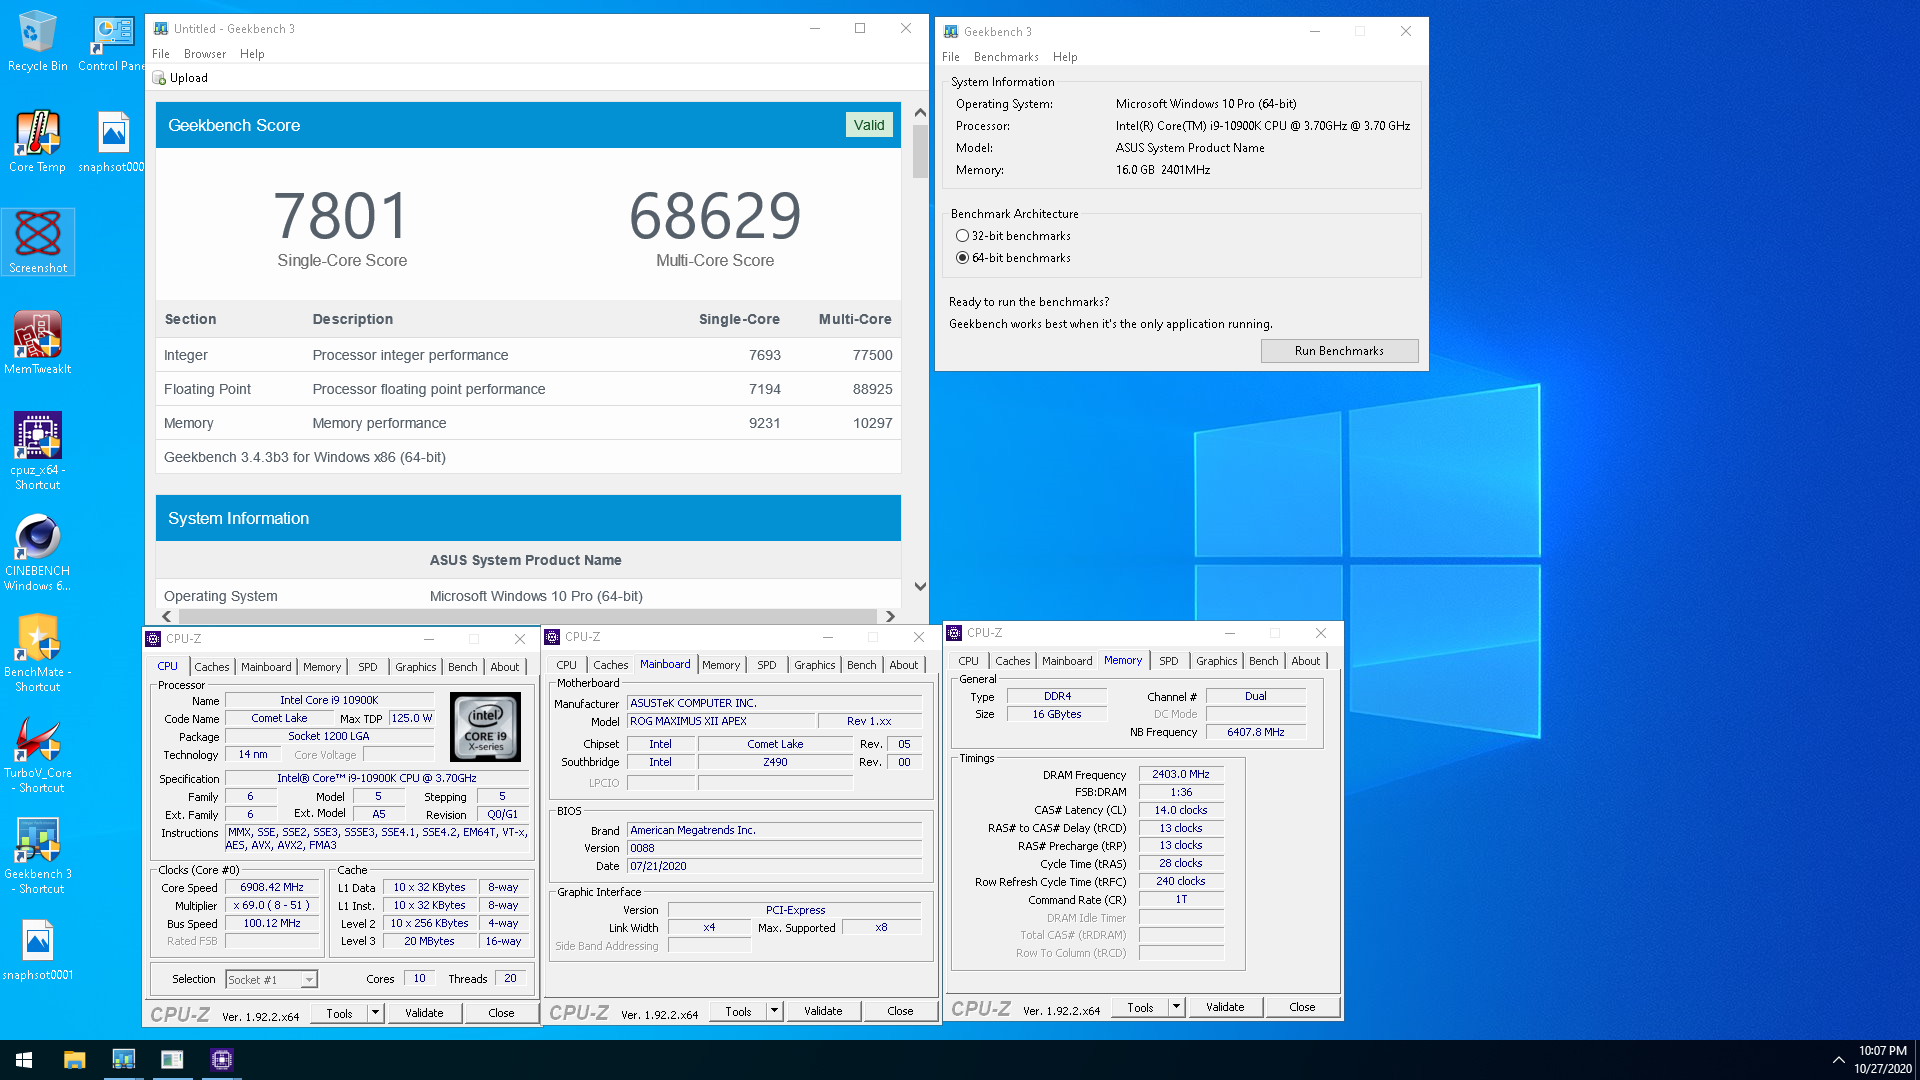
Task: Open Benchmarks menu in Geekbench launcher
Action: (1006, 57)
